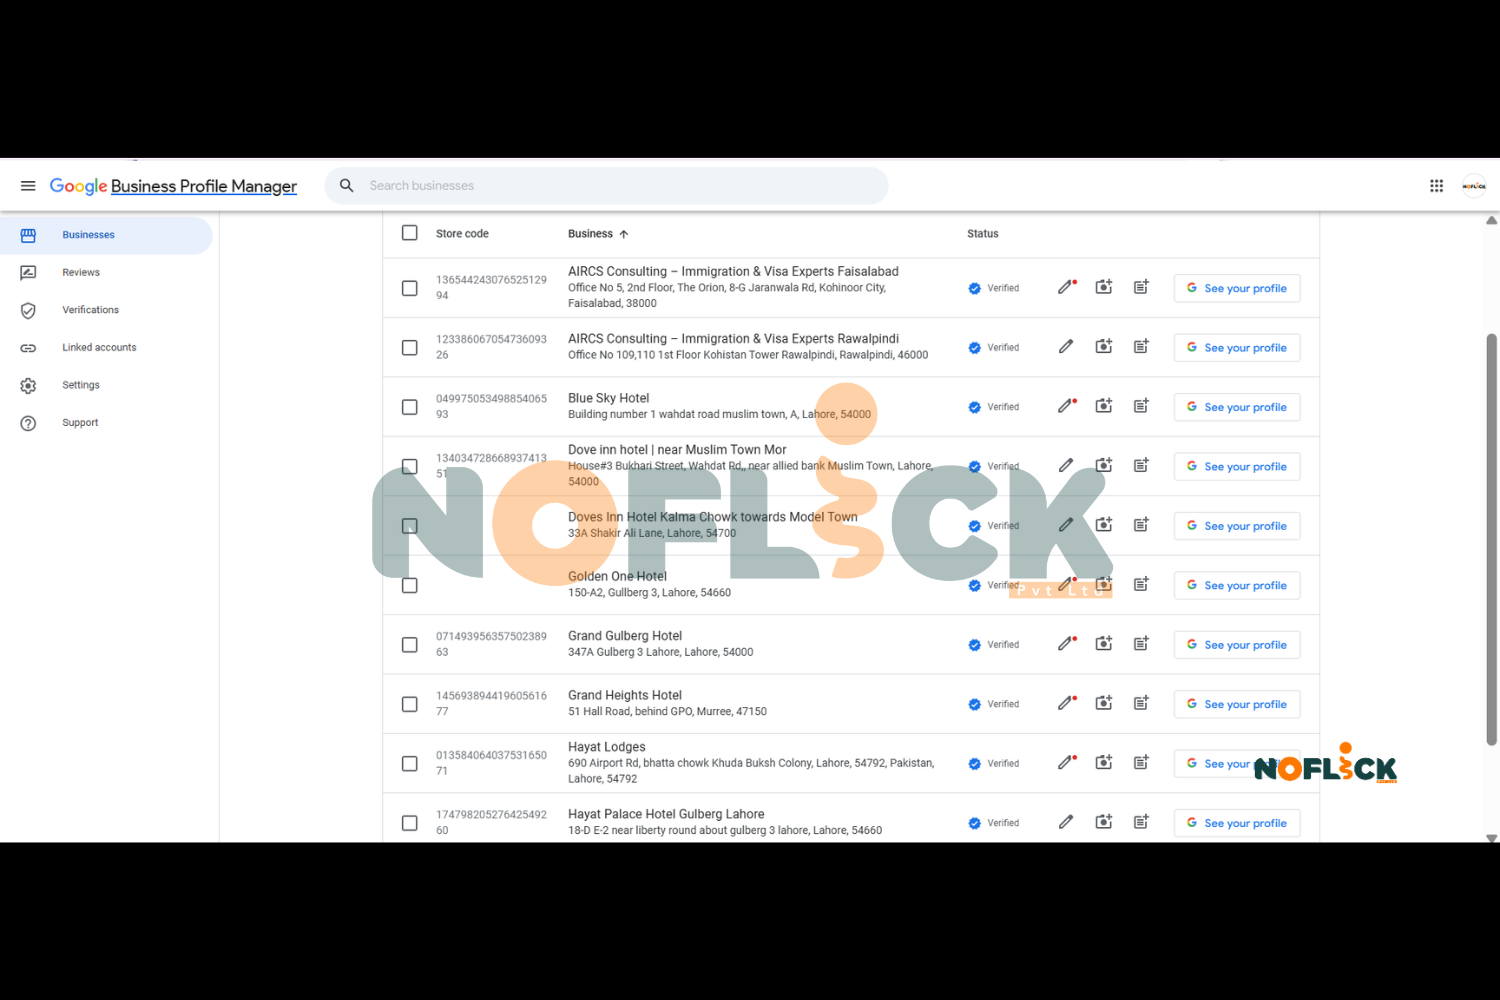Image resolution: width=1500 pixels, height=1000 pixels.
Task: See profile for Grand Heights Hotel
Action: [1237, 705]
